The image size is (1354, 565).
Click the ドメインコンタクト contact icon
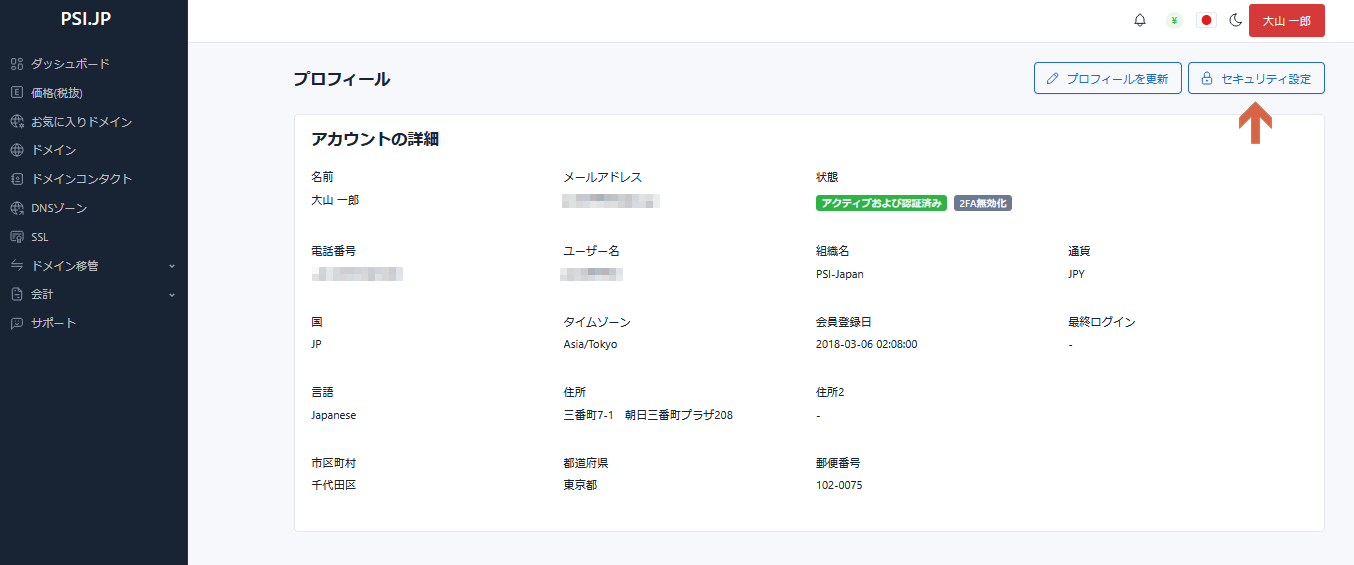click(16, 179)
